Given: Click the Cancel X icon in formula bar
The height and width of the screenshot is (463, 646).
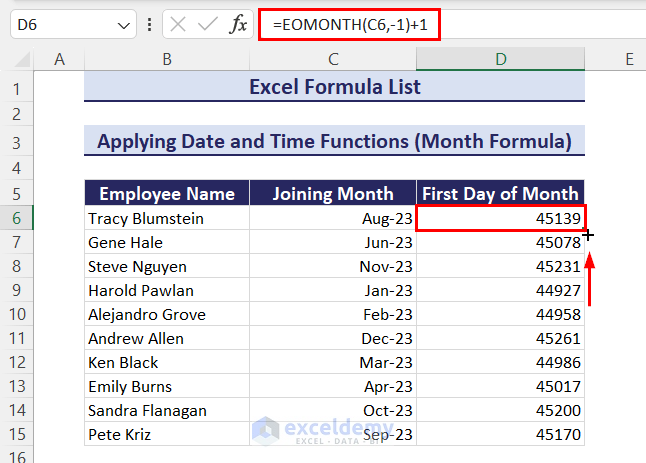Looking at the screenshot, I should point(178,24).
